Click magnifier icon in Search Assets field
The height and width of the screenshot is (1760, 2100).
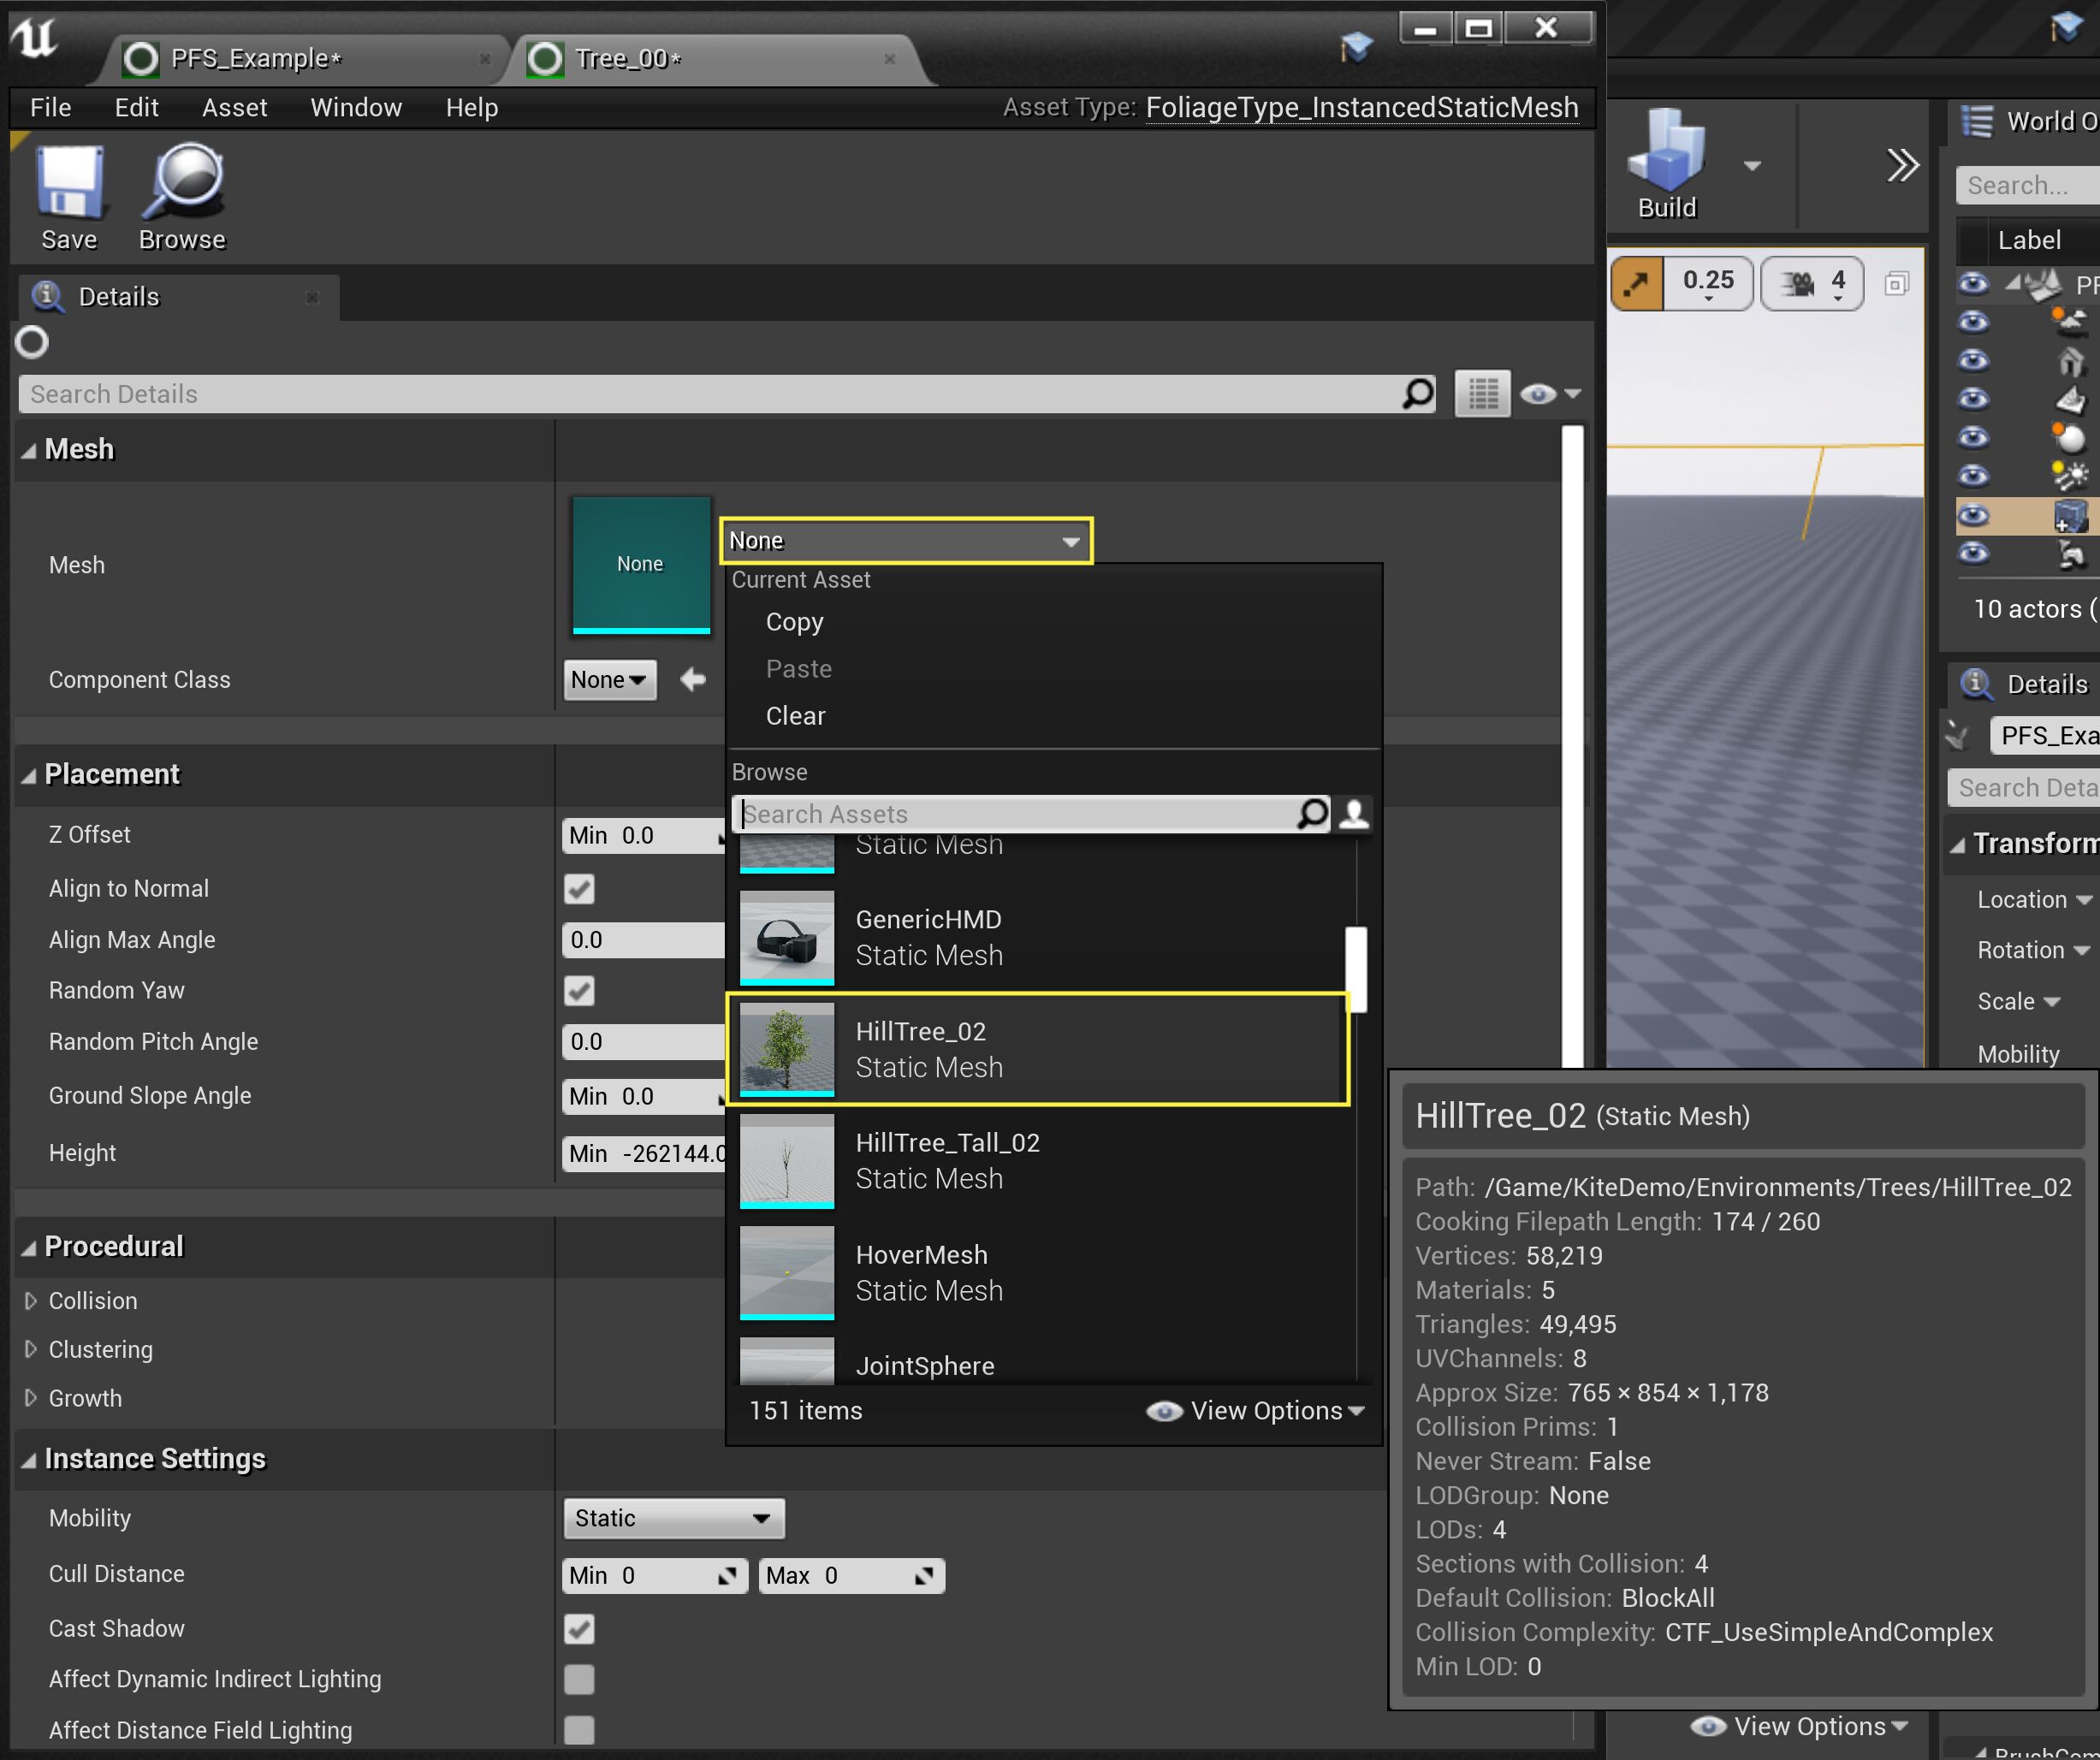pos(1312,814)
